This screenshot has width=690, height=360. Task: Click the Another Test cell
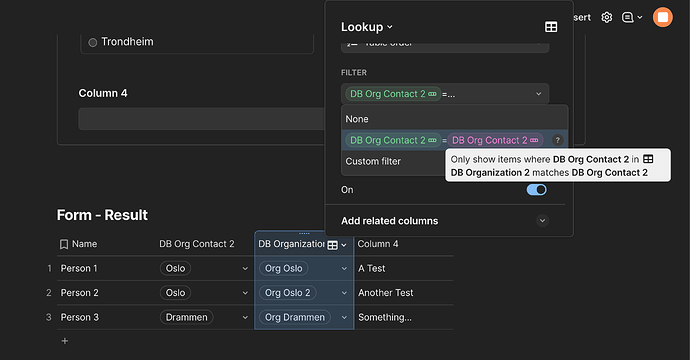pyautogui.click(x=385, y=293)
